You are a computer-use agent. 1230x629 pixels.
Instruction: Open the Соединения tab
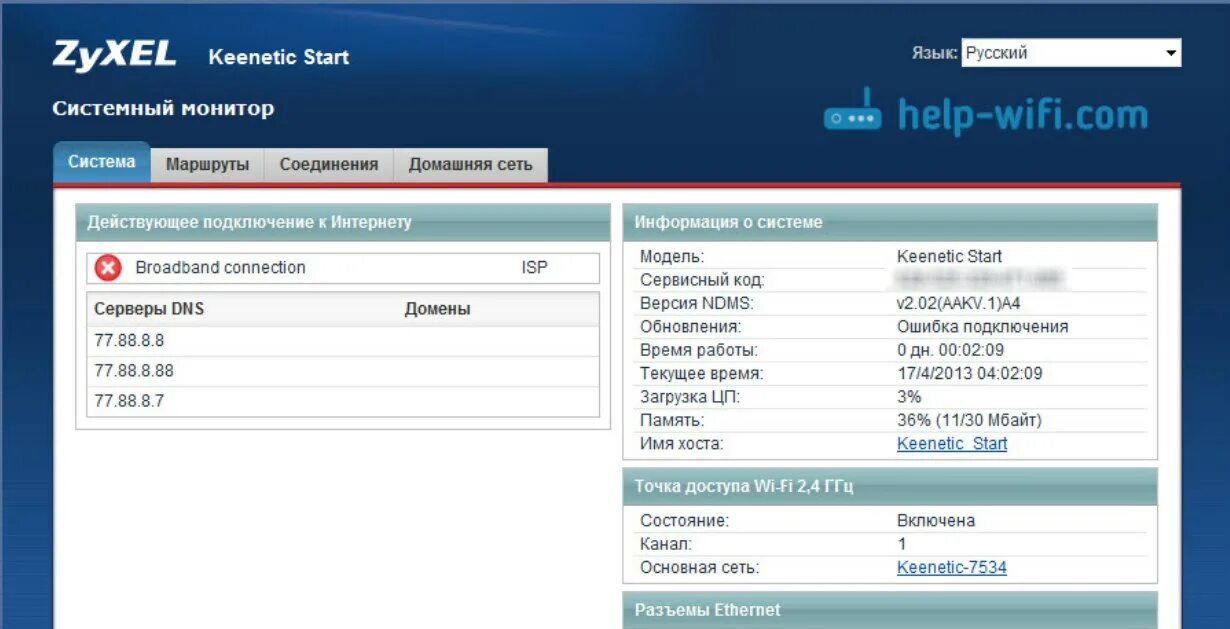pos(329,165)
